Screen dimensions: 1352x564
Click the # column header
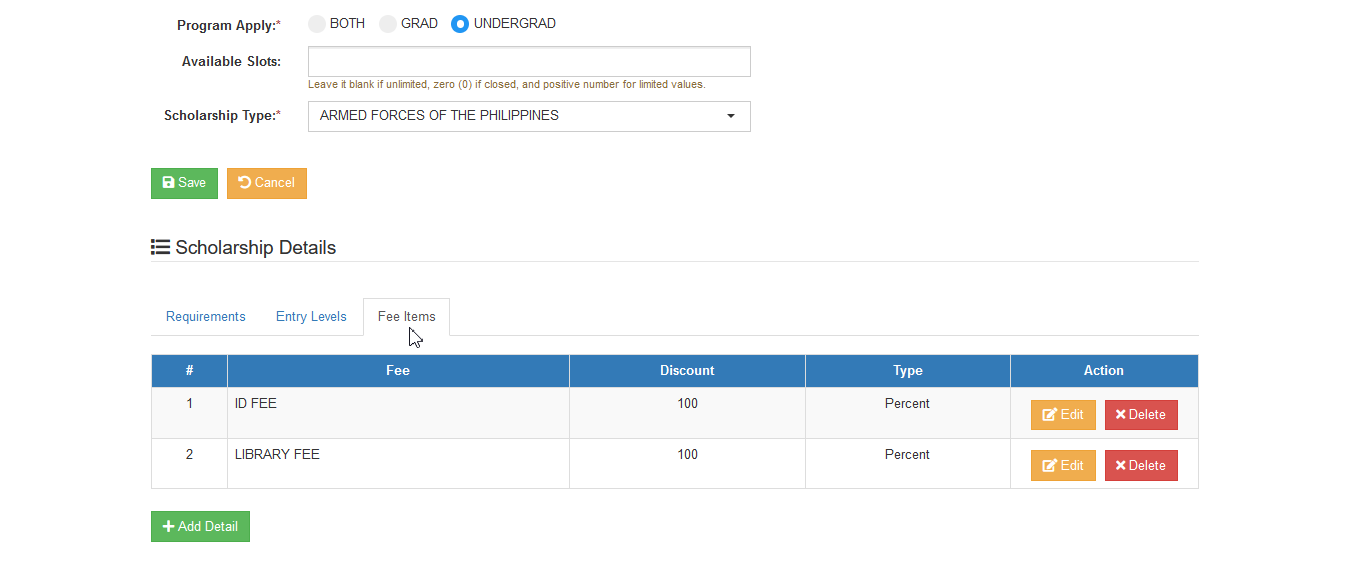pos(190,371)
